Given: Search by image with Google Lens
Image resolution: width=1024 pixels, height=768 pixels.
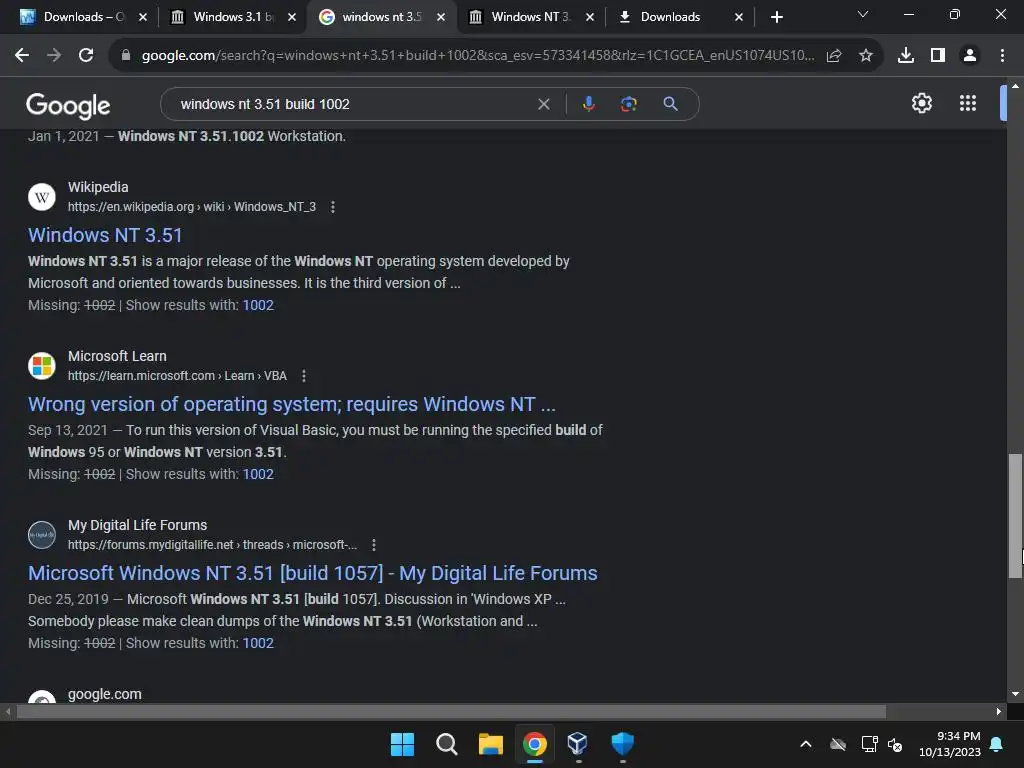Looking at the screenshot, I should [628, 104].
